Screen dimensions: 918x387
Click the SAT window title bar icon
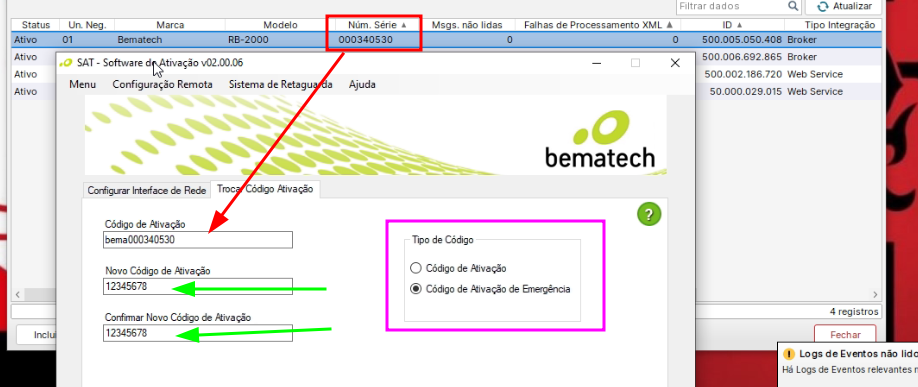pyautogui.click(x=66, y=63)
